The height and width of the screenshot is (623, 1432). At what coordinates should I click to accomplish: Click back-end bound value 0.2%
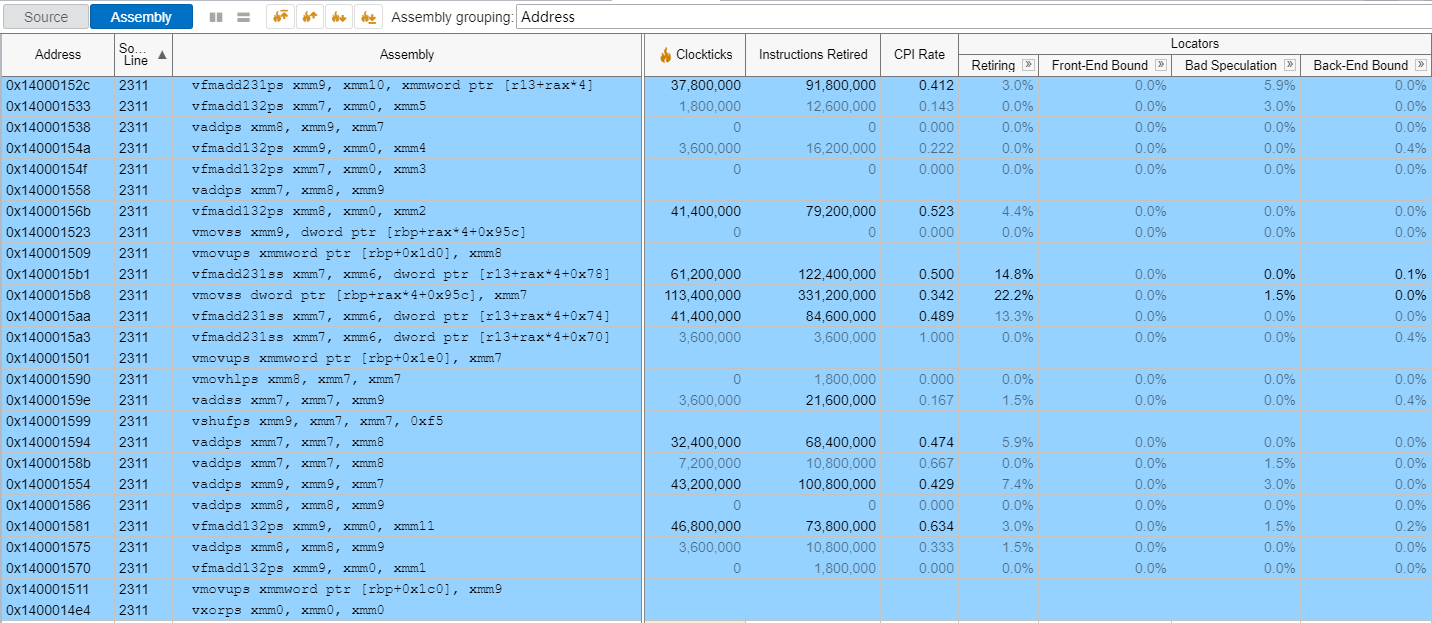1411,527
